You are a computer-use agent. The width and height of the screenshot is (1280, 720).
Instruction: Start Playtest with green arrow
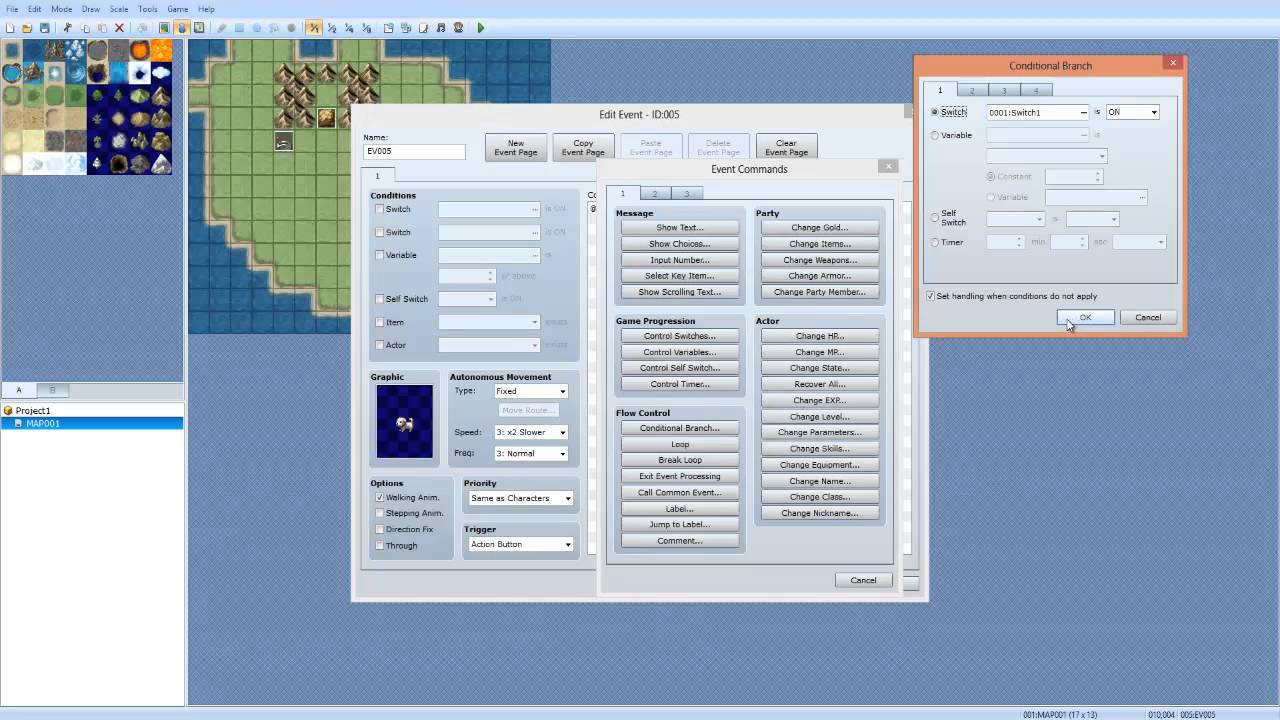[481, 28]
